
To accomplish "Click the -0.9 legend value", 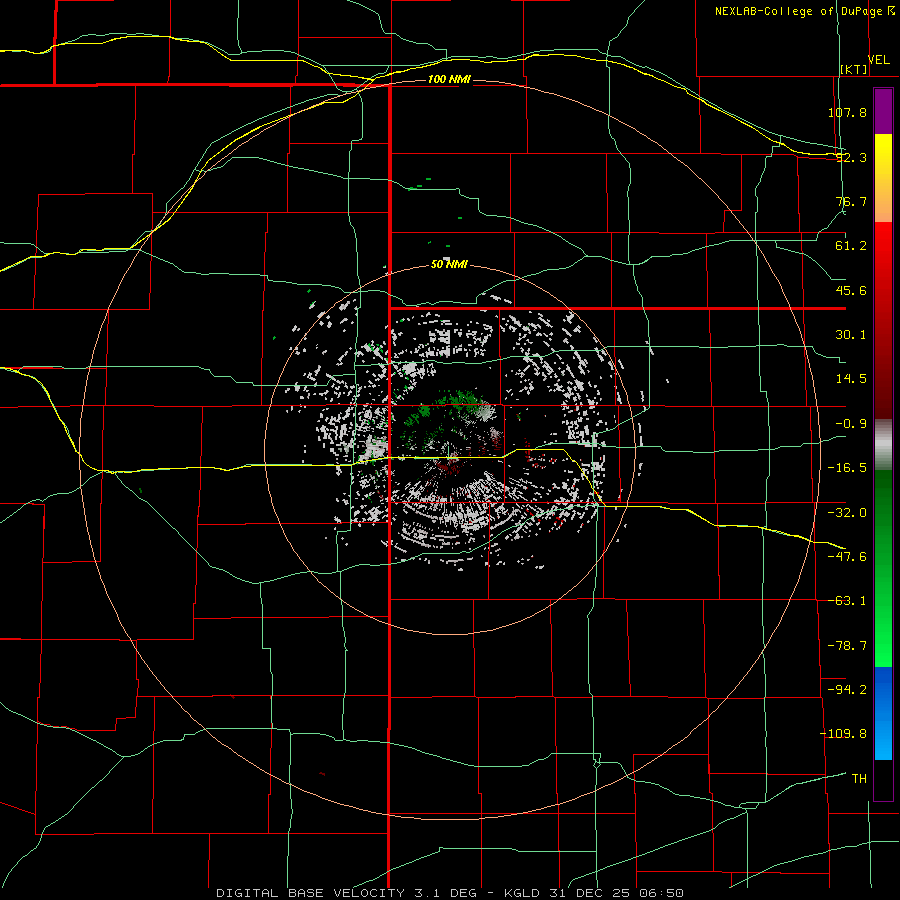I will tap(851, 424).
